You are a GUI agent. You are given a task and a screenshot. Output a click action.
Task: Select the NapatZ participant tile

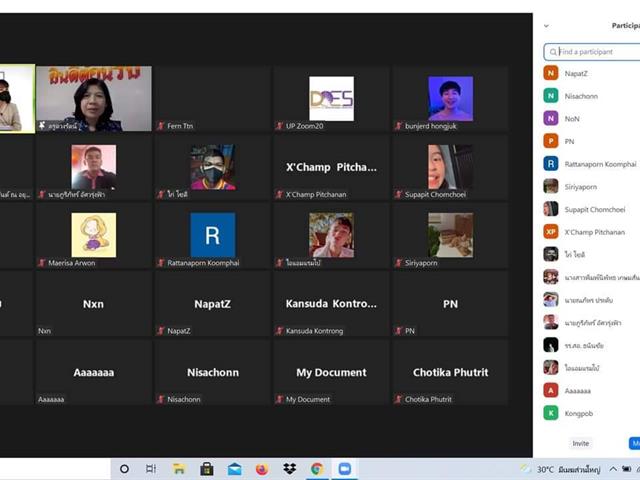pyautogui.click(x=213, y=304)
